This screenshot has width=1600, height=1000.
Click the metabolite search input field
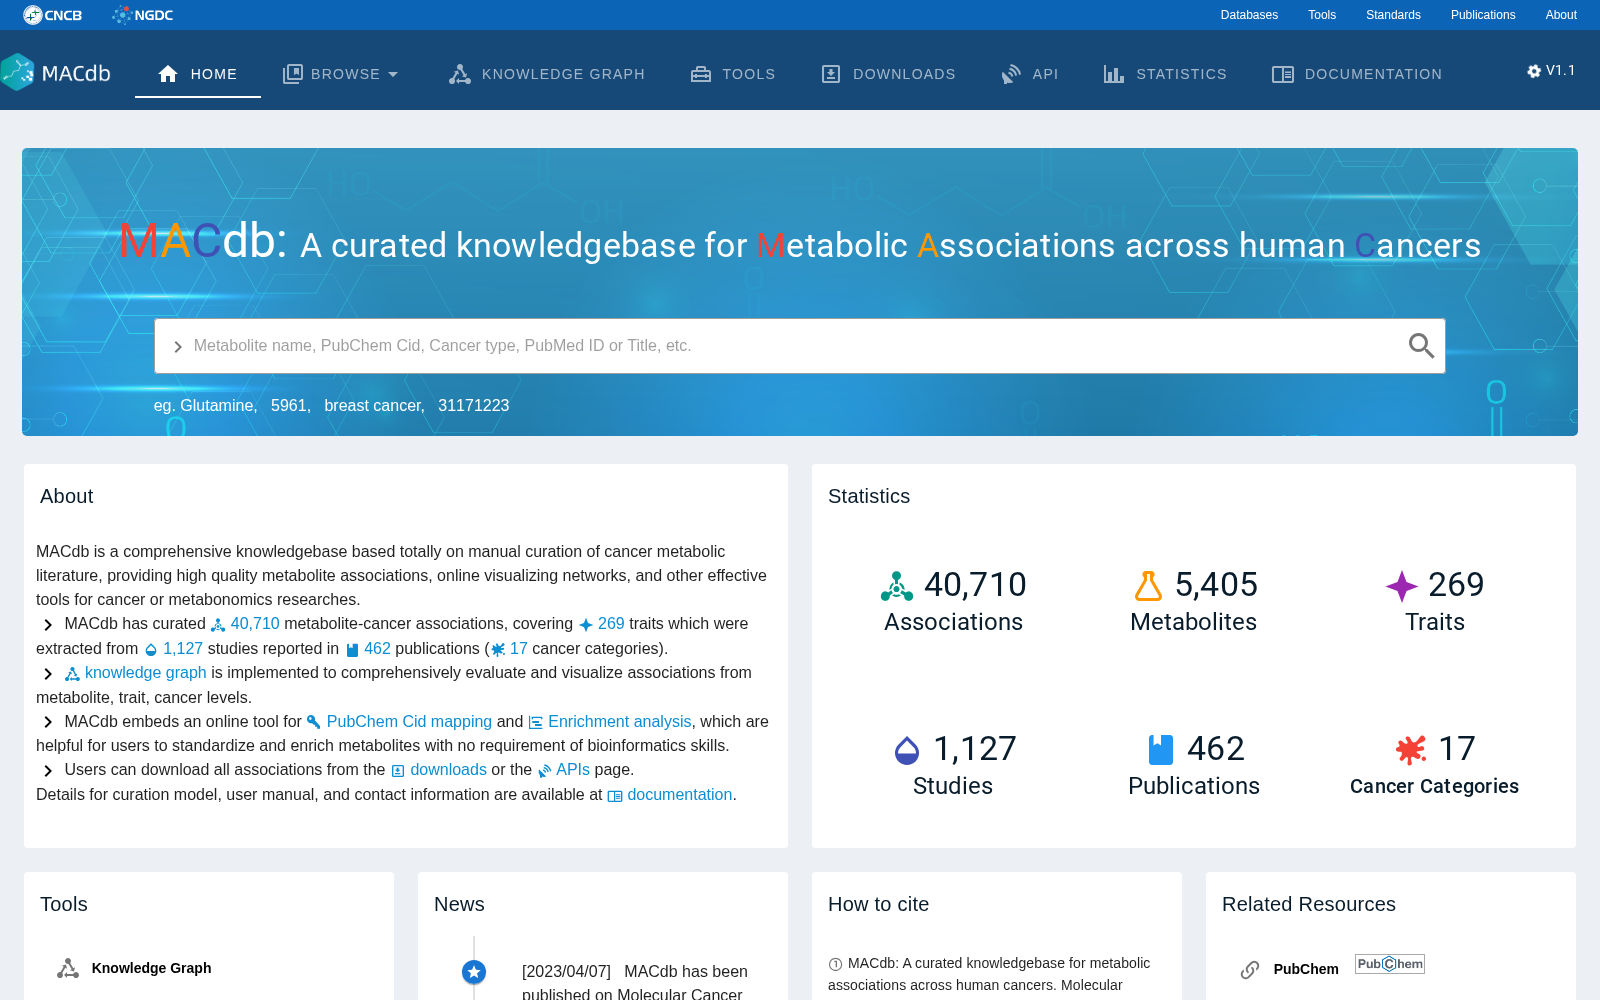click(x=790, y=346)
